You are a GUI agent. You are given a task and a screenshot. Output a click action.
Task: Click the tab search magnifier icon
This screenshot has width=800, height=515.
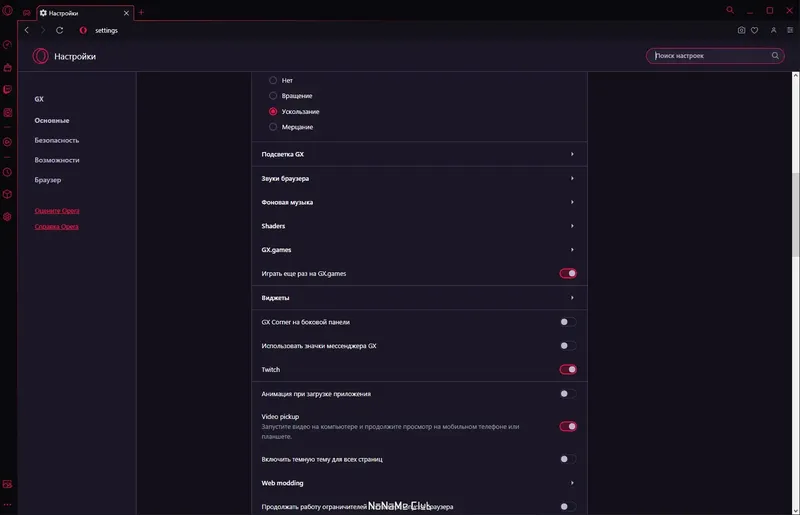coord(730,10)
